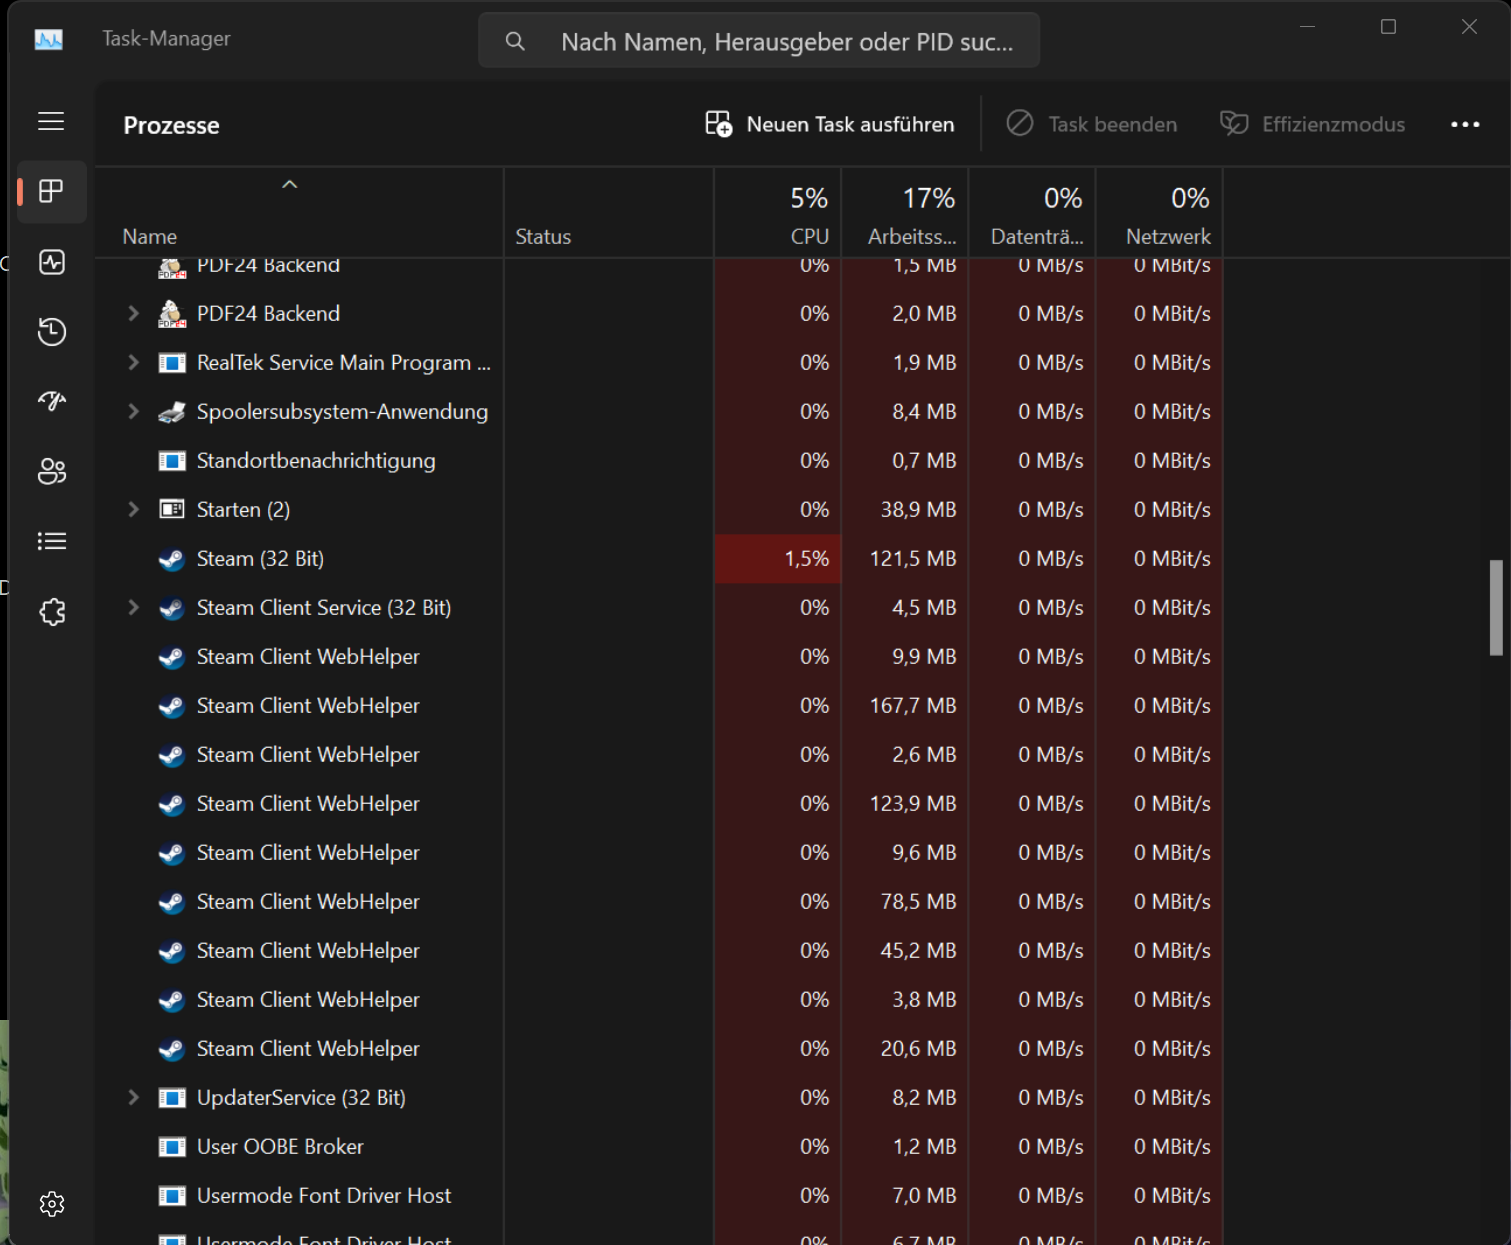
Task: Click icon of Steam Client WebHelper using 167,7 MB
Action: [172, 706]
